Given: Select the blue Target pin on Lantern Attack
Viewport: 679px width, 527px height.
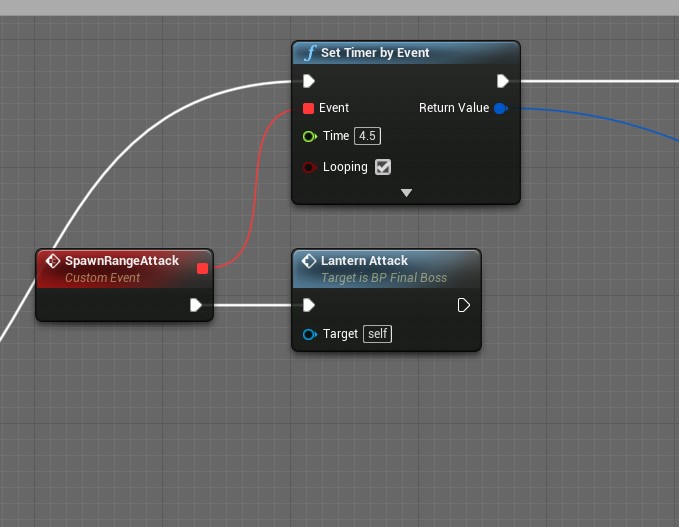Looking at the screenshot, I should (309, 334).
